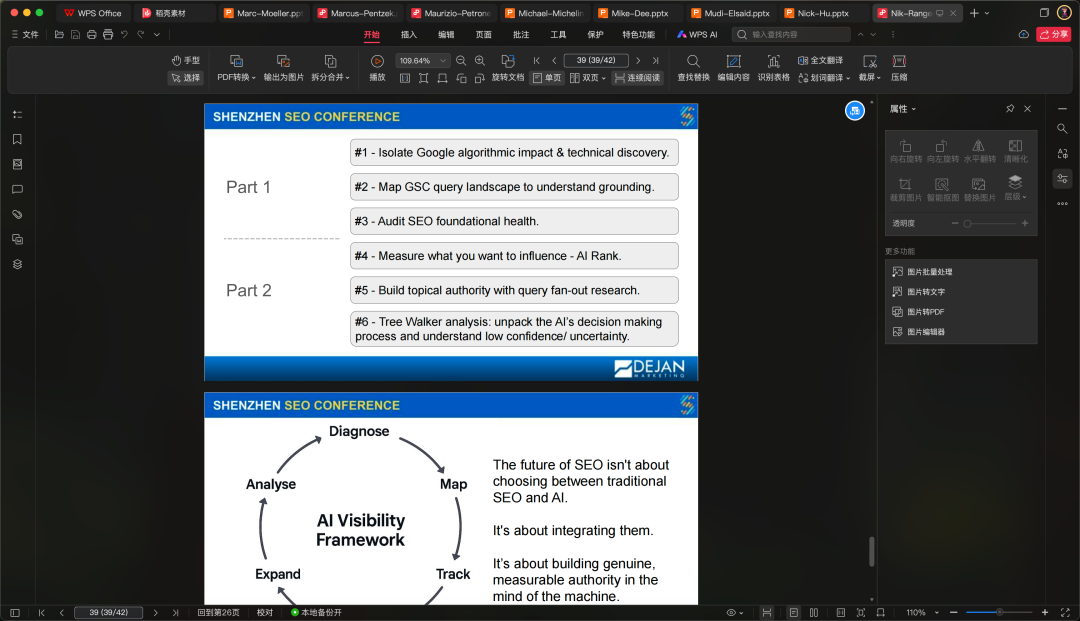Image resolution: width=1080 pixels, height=621 pixels.
Task: Pin the Properties (属性) panel
Action: [x=1010, y=109]
